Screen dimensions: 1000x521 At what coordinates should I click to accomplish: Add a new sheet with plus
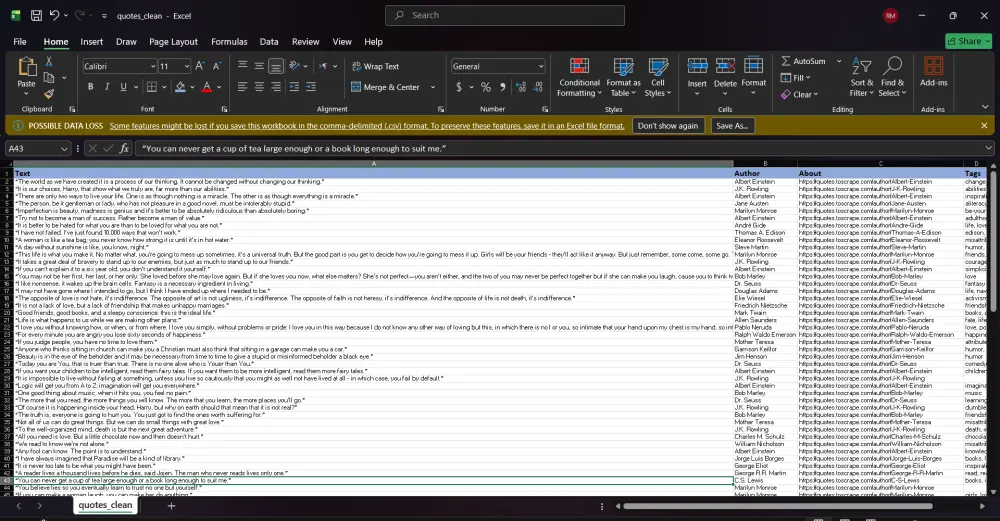coord(171,506)
